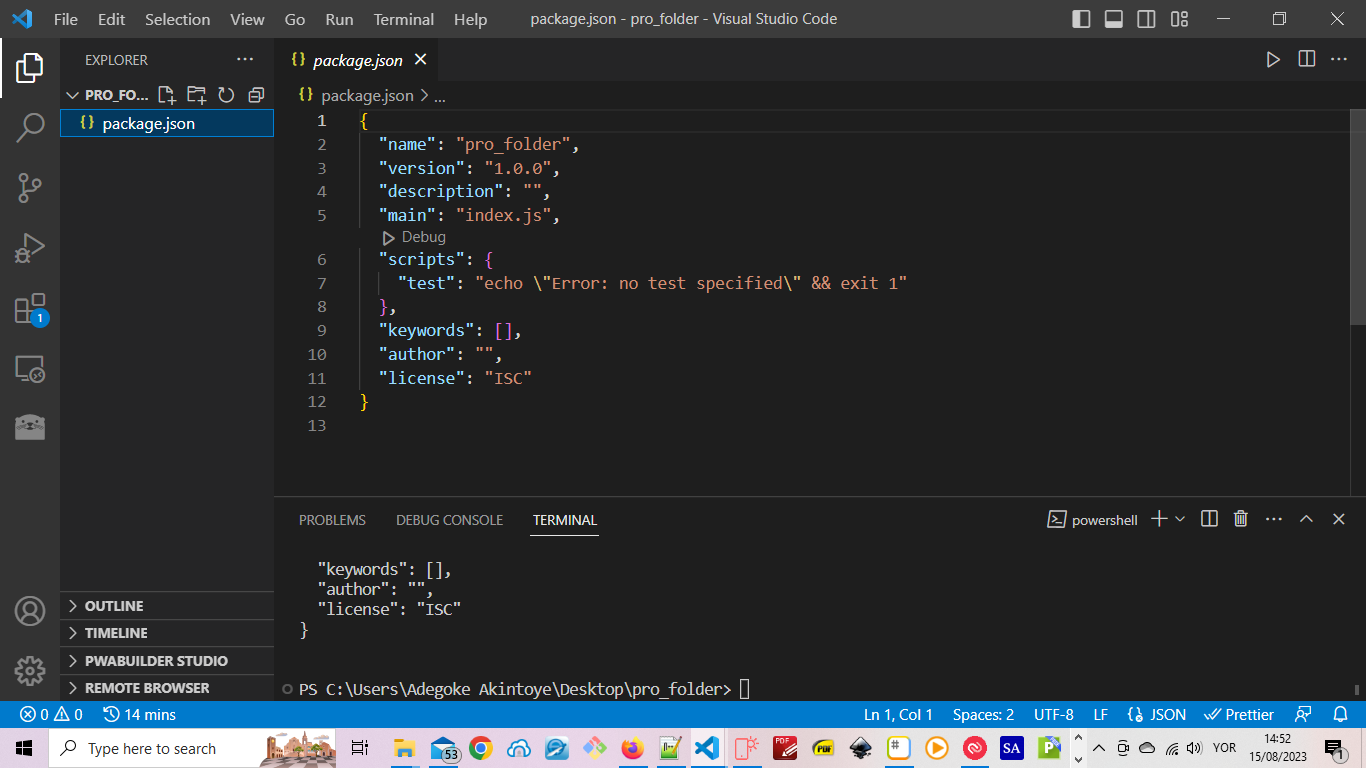Screen dimensions: 1366x768
Task: Open the Extensions view
Action: click(30, 309)
